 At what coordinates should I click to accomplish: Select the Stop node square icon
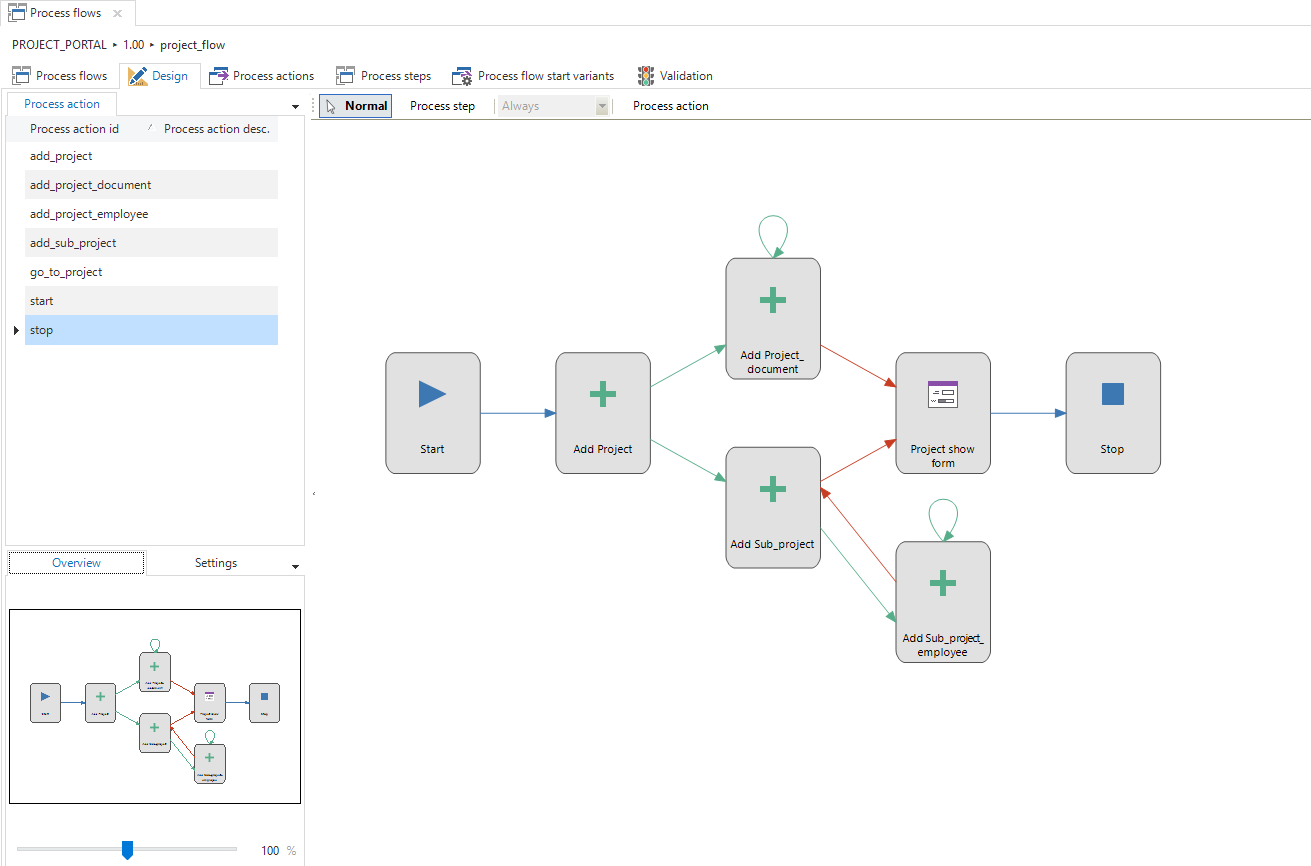click(1112, 394)
